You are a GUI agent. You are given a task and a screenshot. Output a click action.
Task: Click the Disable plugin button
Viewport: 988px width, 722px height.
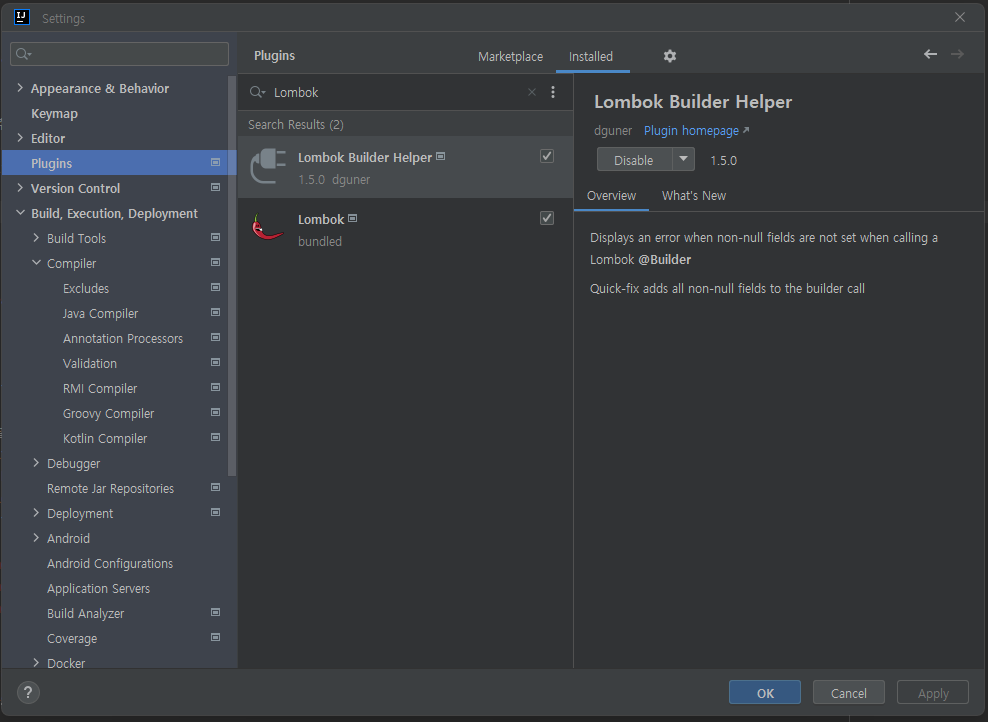click(x=634, y=159)
